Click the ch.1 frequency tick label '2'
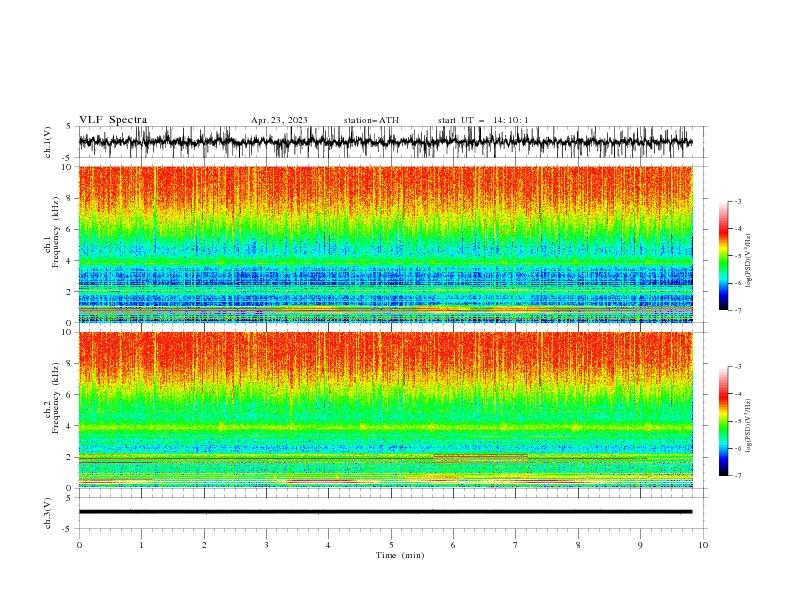The height and width of the screenshot is (612, 792). point(69,291)
